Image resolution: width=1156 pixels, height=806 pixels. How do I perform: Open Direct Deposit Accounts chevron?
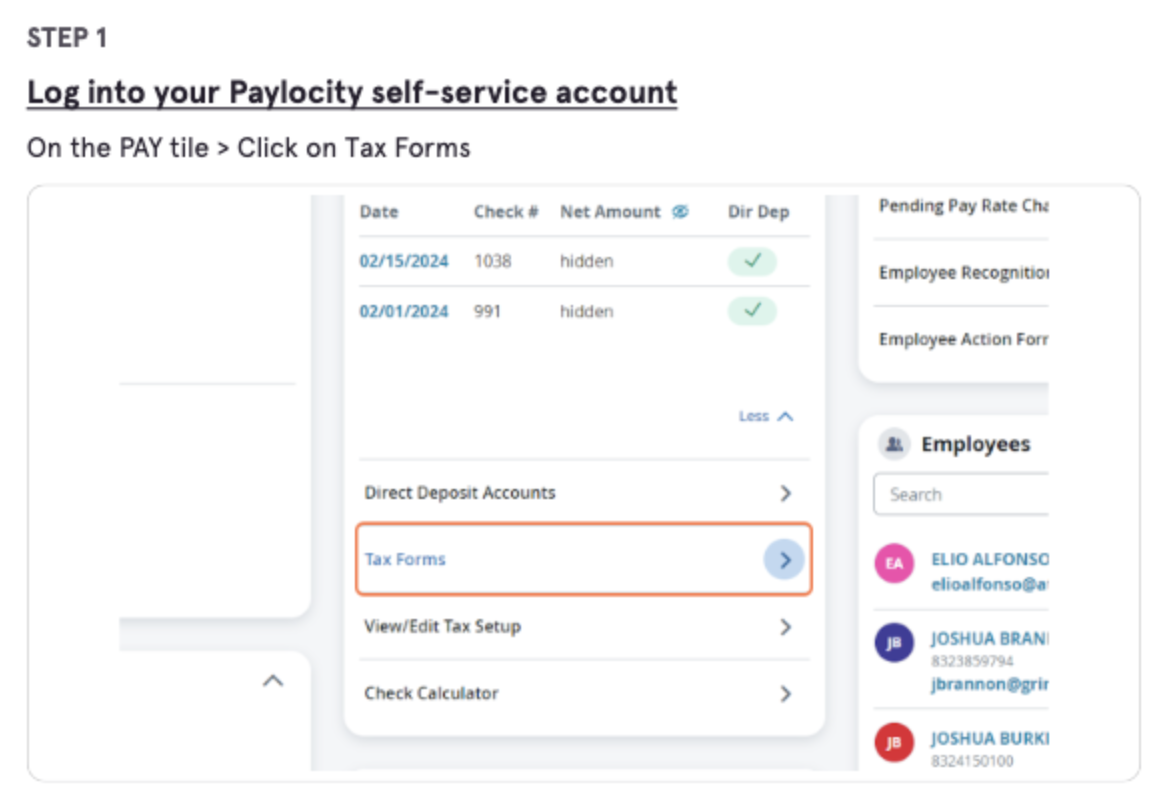coord(786,493)
